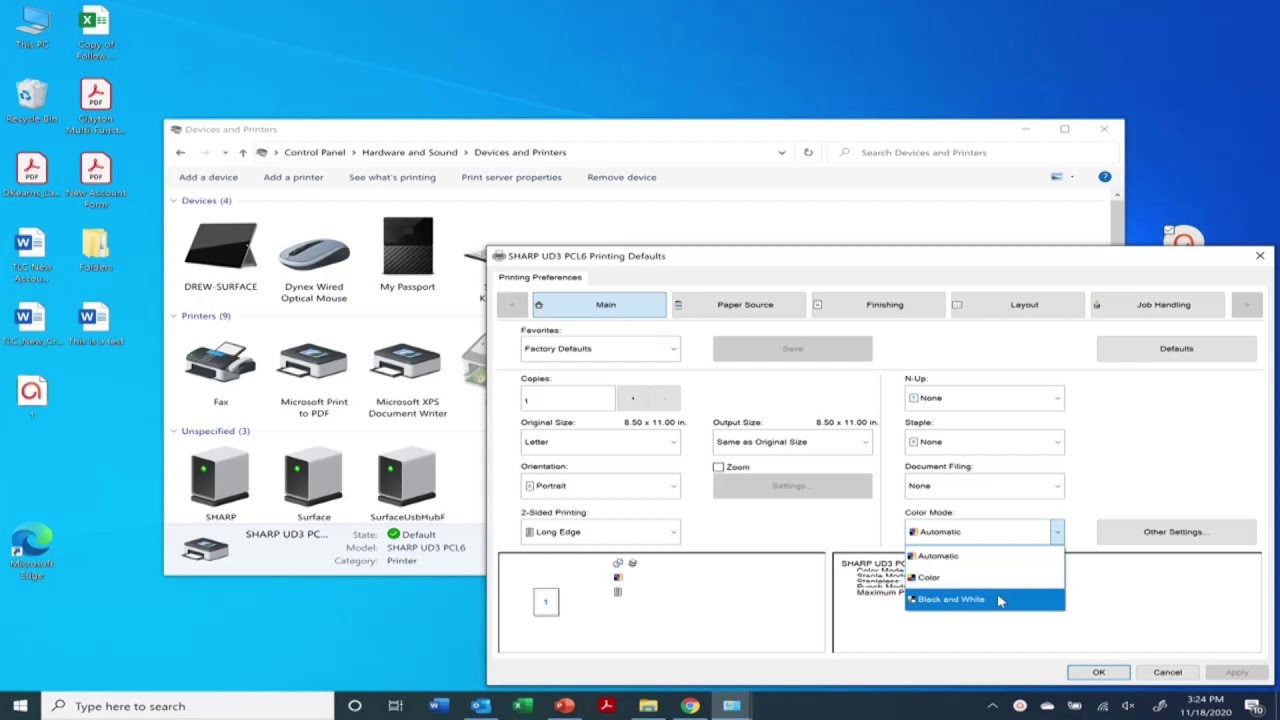Screen dimensions: 1280x720
Task: Go up one level in Control Panel
Action: tap(242, 153)
